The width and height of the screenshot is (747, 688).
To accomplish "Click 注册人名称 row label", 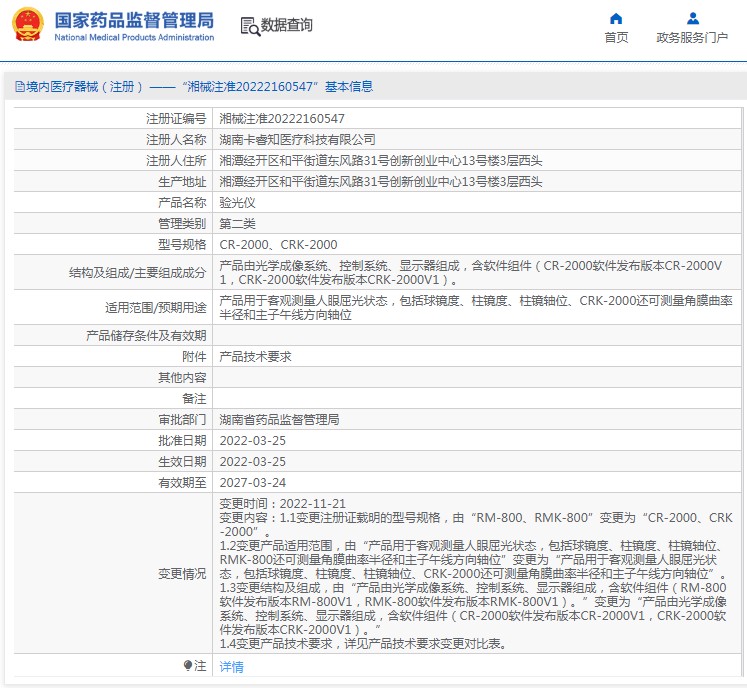I will [x=176, y=140].
